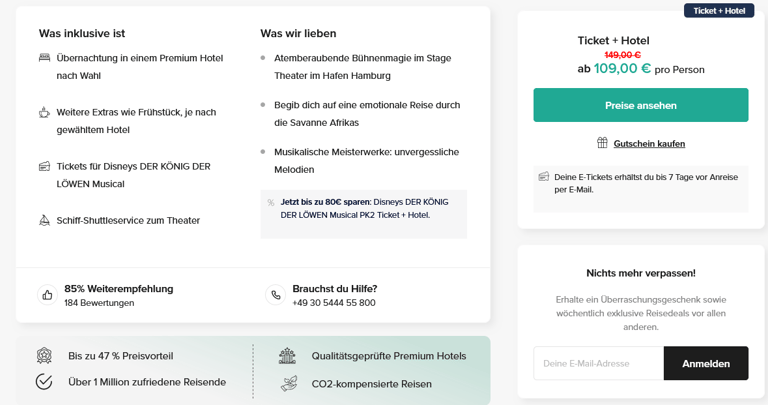Image resolution: width=768 pixels, height=405 pixels.
Task: Click the e-ticket icon in delivery notice
Action: pyautogui.click(x=544, y=177)
